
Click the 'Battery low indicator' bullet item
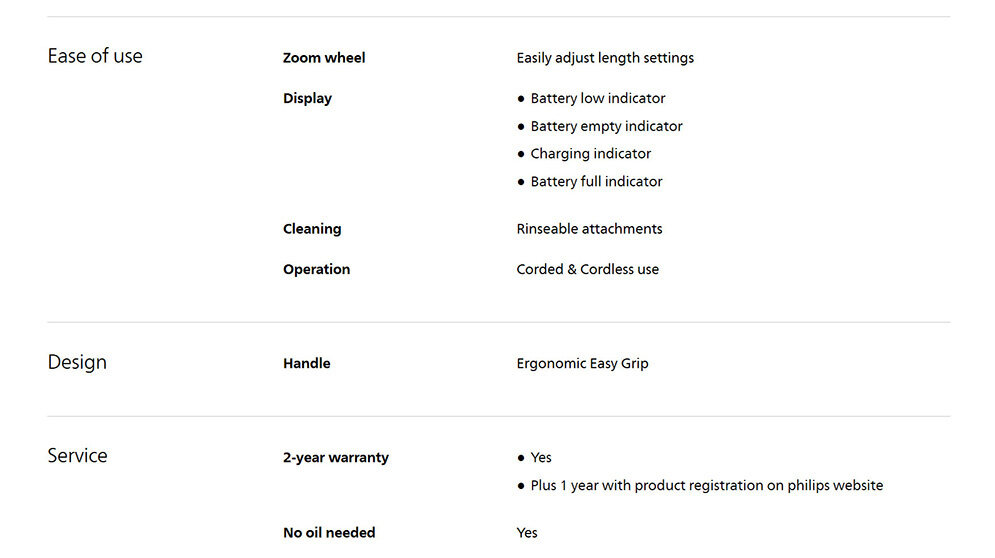pos(597,98)
